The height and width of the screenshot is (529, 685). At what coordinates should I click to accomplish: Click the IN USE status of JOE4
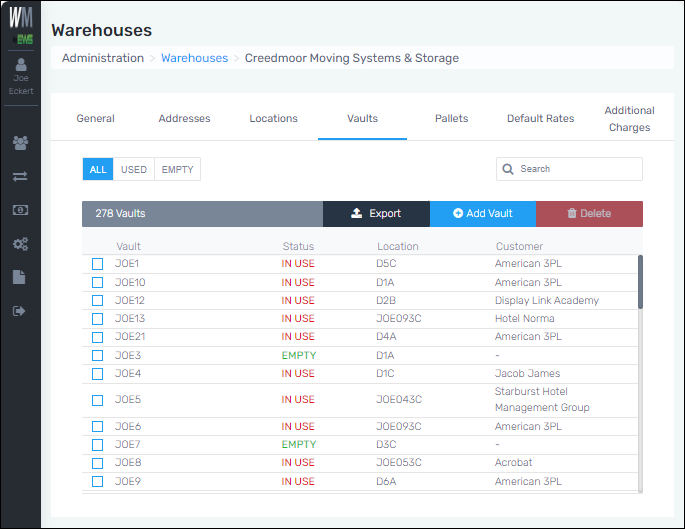click(298, 373)
